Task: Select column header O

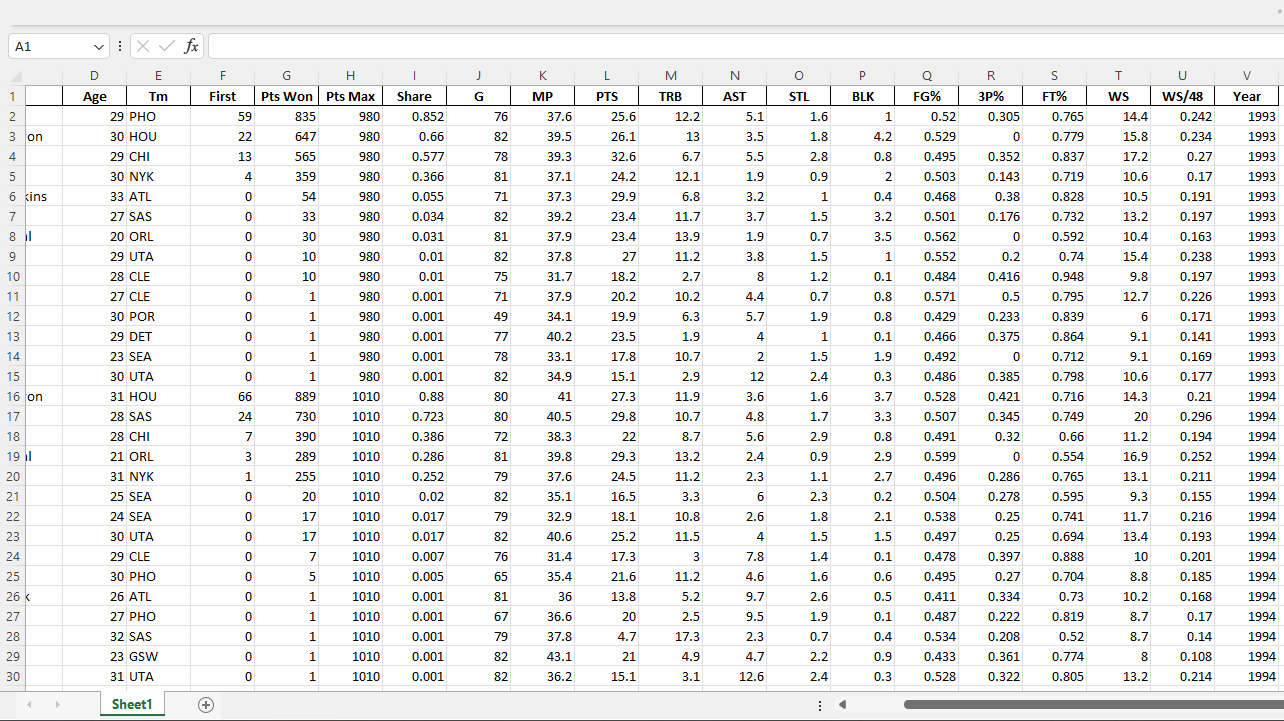Action: tap(798, 76)
